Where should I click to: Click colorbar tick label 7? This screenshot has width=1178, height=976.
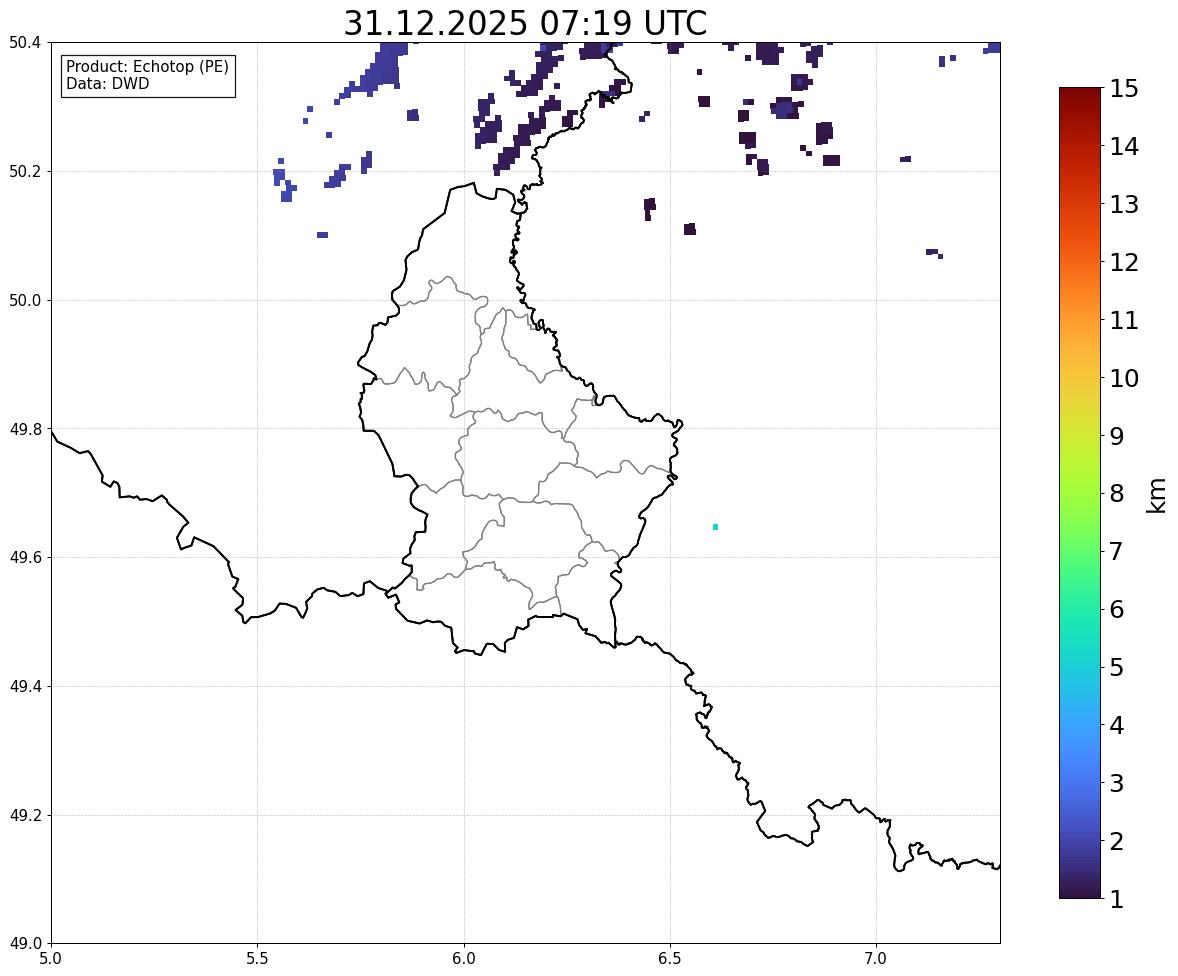click(1117, 551)
